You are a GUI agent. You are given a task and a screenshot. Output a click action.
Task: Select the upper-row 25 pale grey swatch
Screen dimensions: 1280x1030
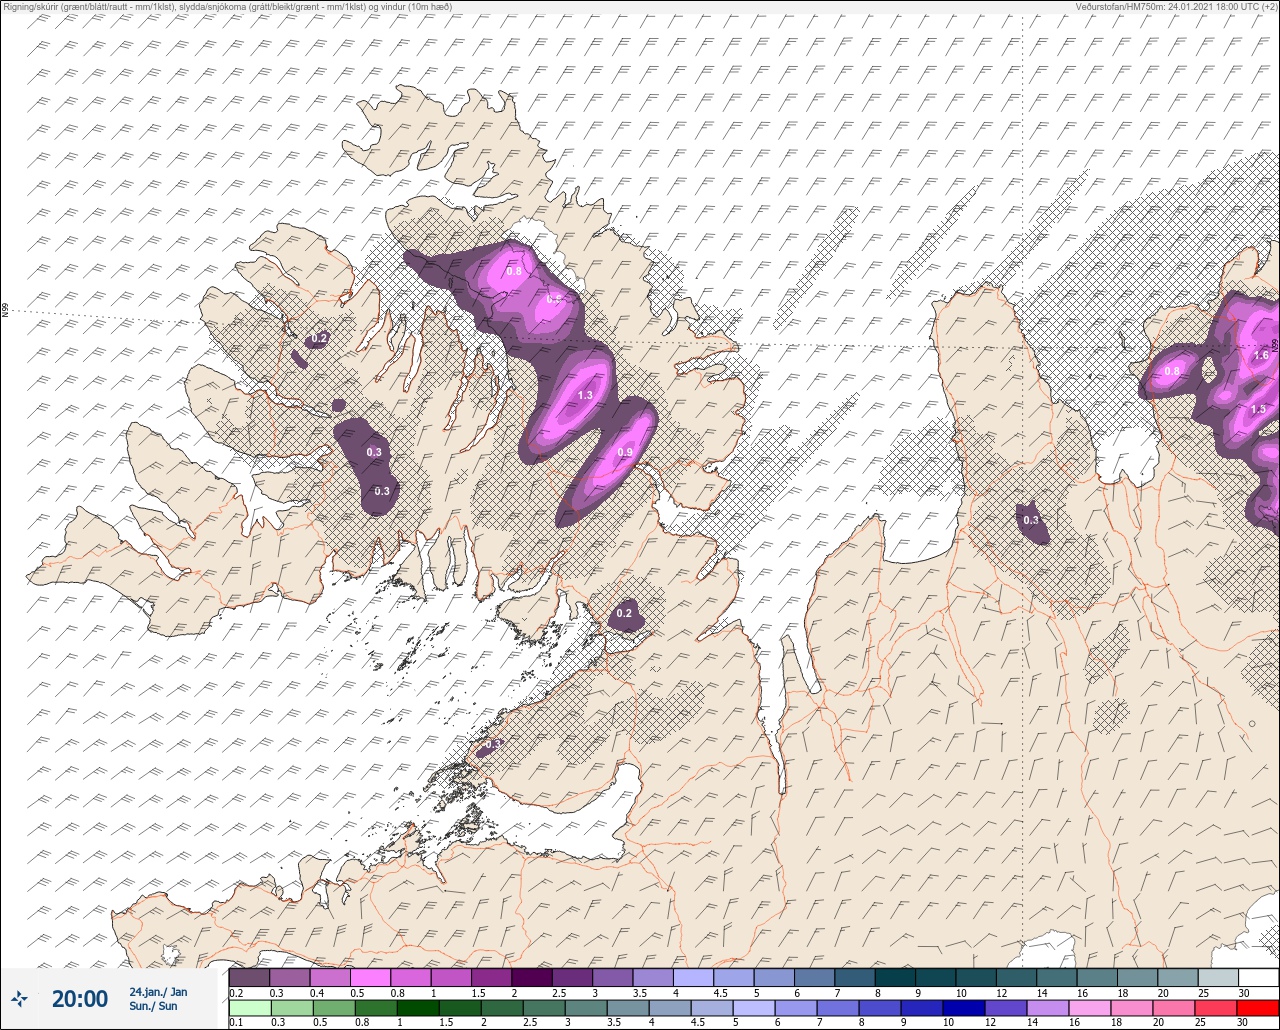click(x=1218, y=977)
